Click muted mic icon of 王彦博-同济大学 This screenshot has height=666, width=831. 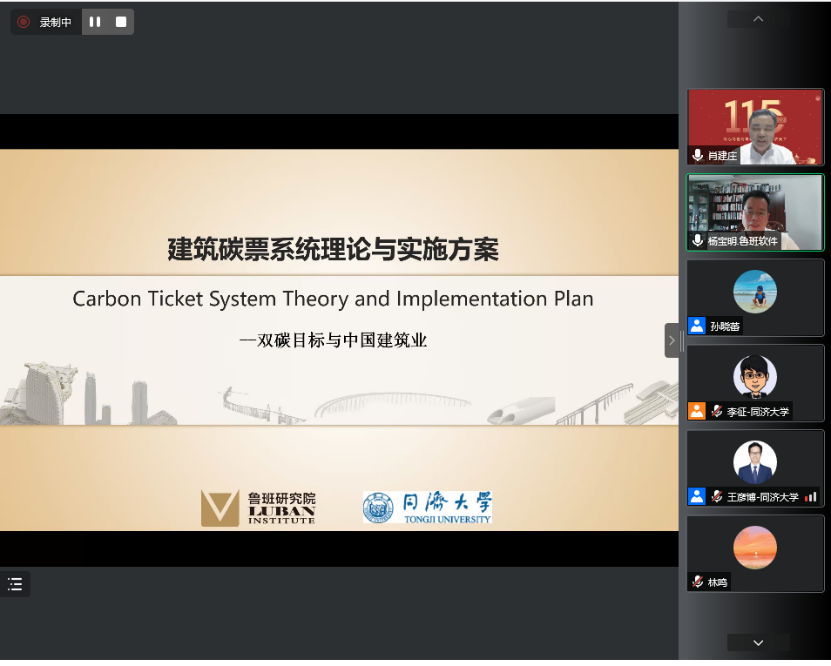point(716,496)
